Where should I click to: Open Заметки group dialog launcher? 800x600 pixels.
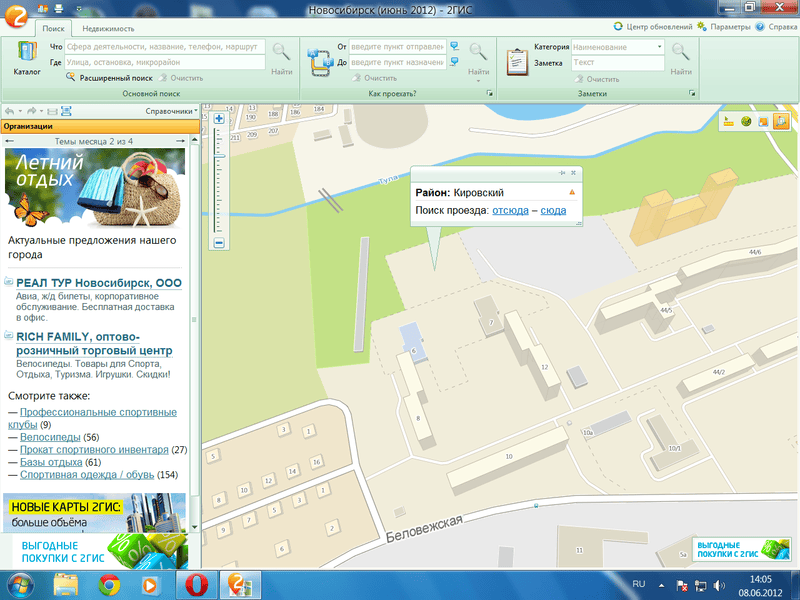point(692,93)
